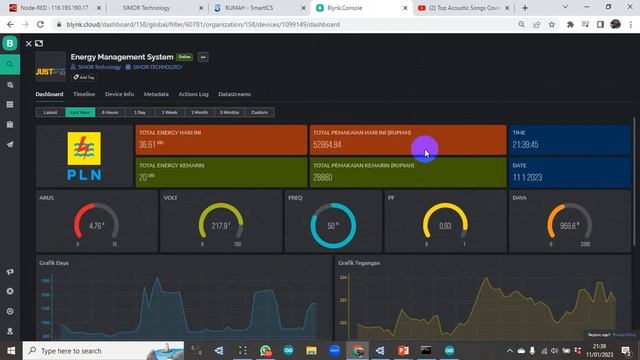Select the 1 Week time range

[170, 112]
